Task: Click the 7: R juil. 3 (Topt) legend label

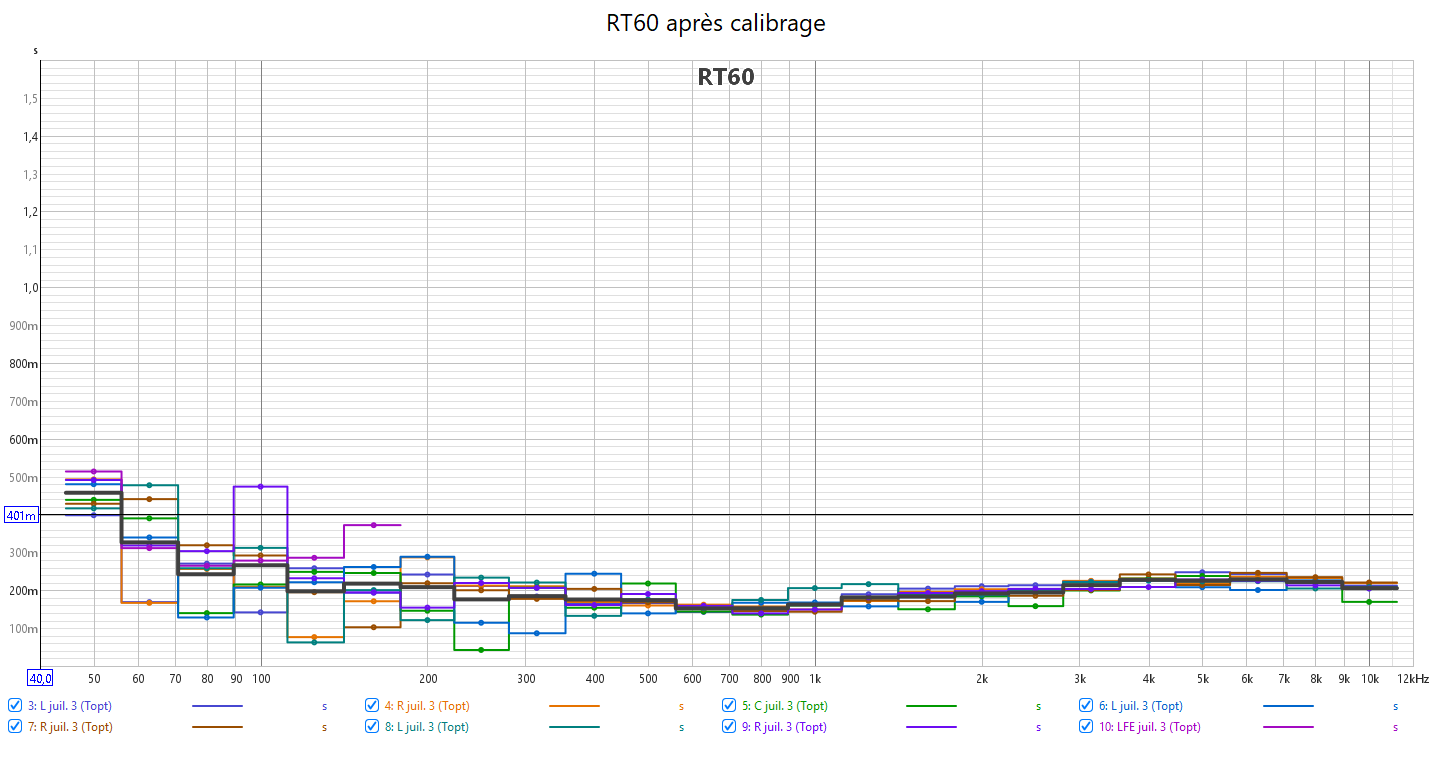Action: pos(70,727)
